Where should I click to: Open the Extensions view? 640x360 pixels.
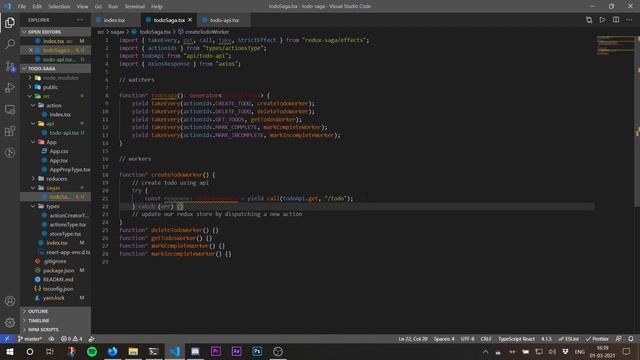click(x=10, y=131)
